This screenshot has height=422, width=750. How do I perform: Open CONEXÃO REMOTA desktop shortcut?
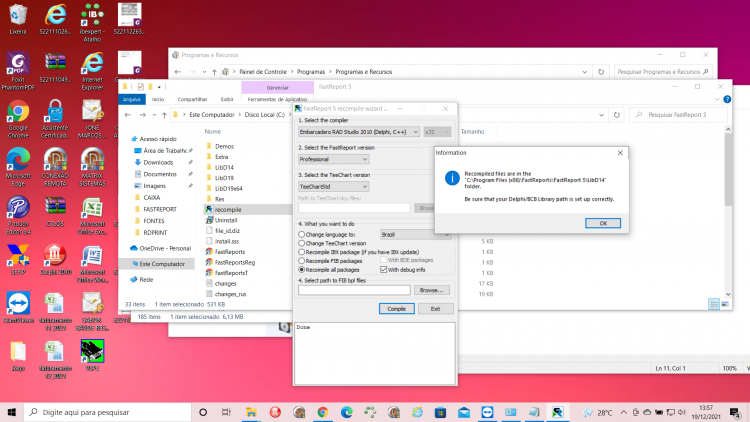(x=55, y=167)
